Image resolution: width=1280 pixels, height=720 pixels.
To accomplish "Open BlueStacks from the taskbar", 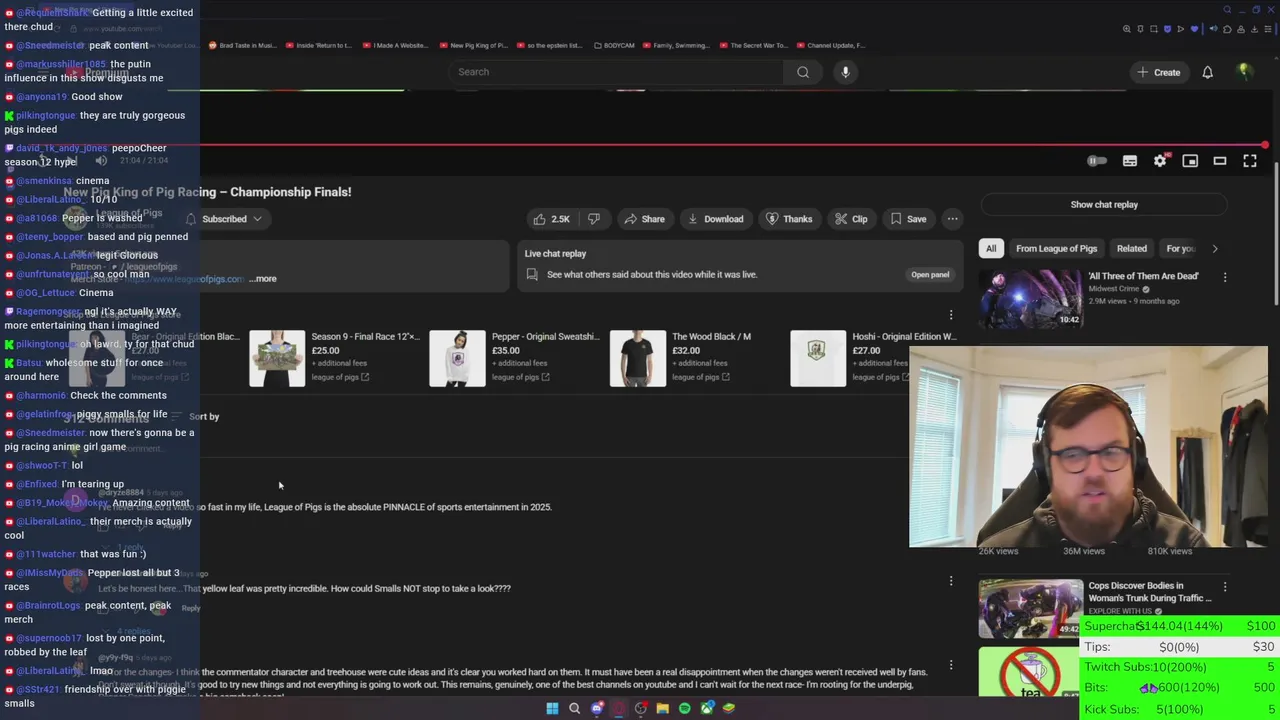I will (x=729, y=708).
